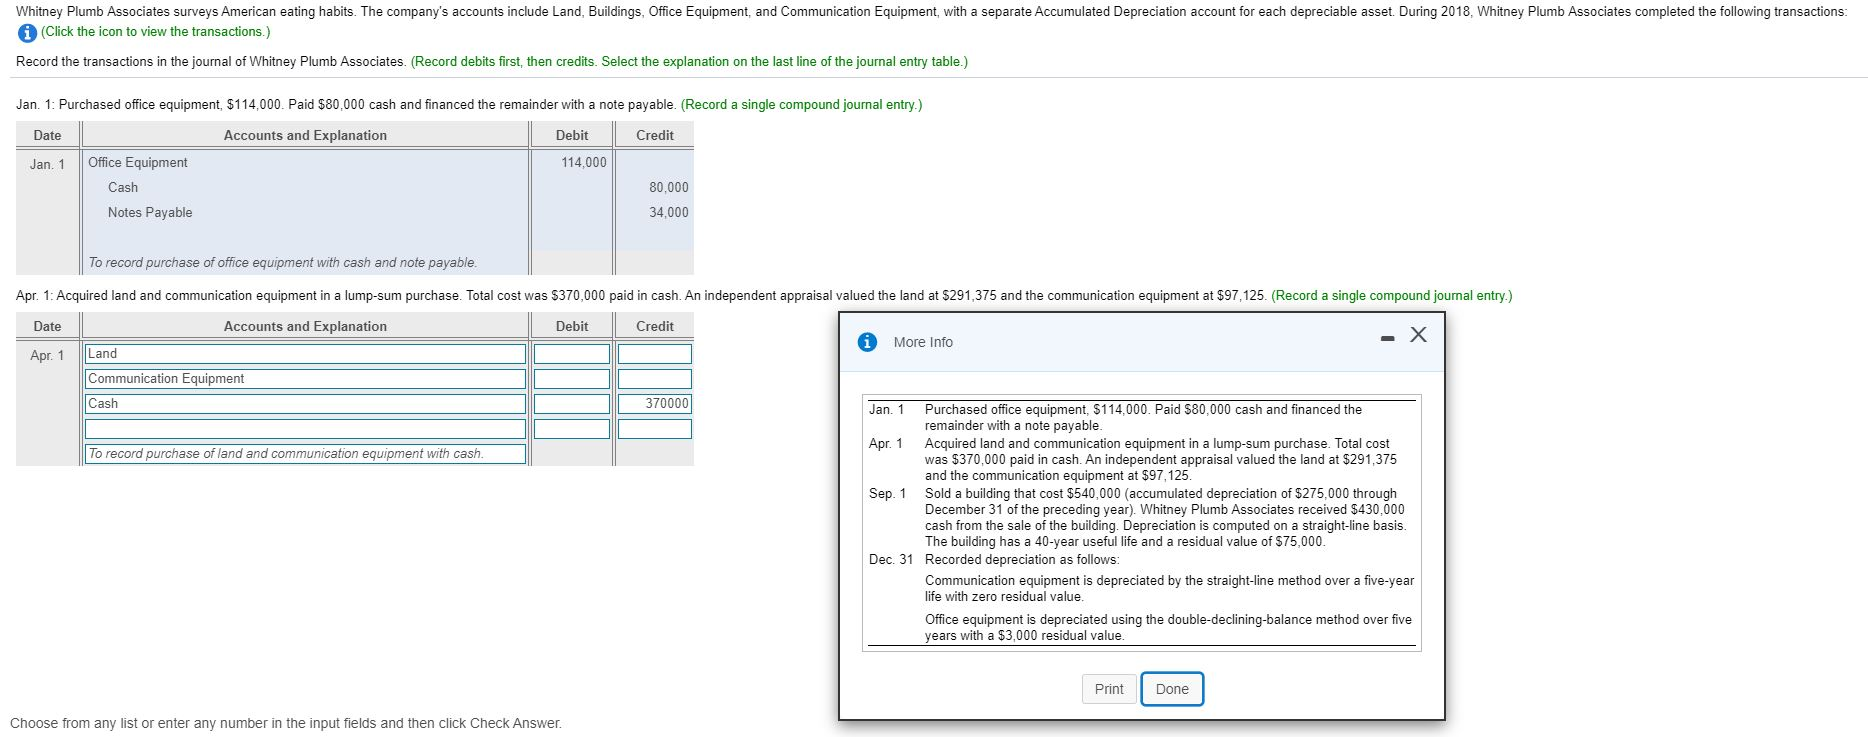Image resolution: width=1868 pixels, height=737 pixels.
Task: Click the blue info icon beside transactions link
Action: click(x=28, y=32)
